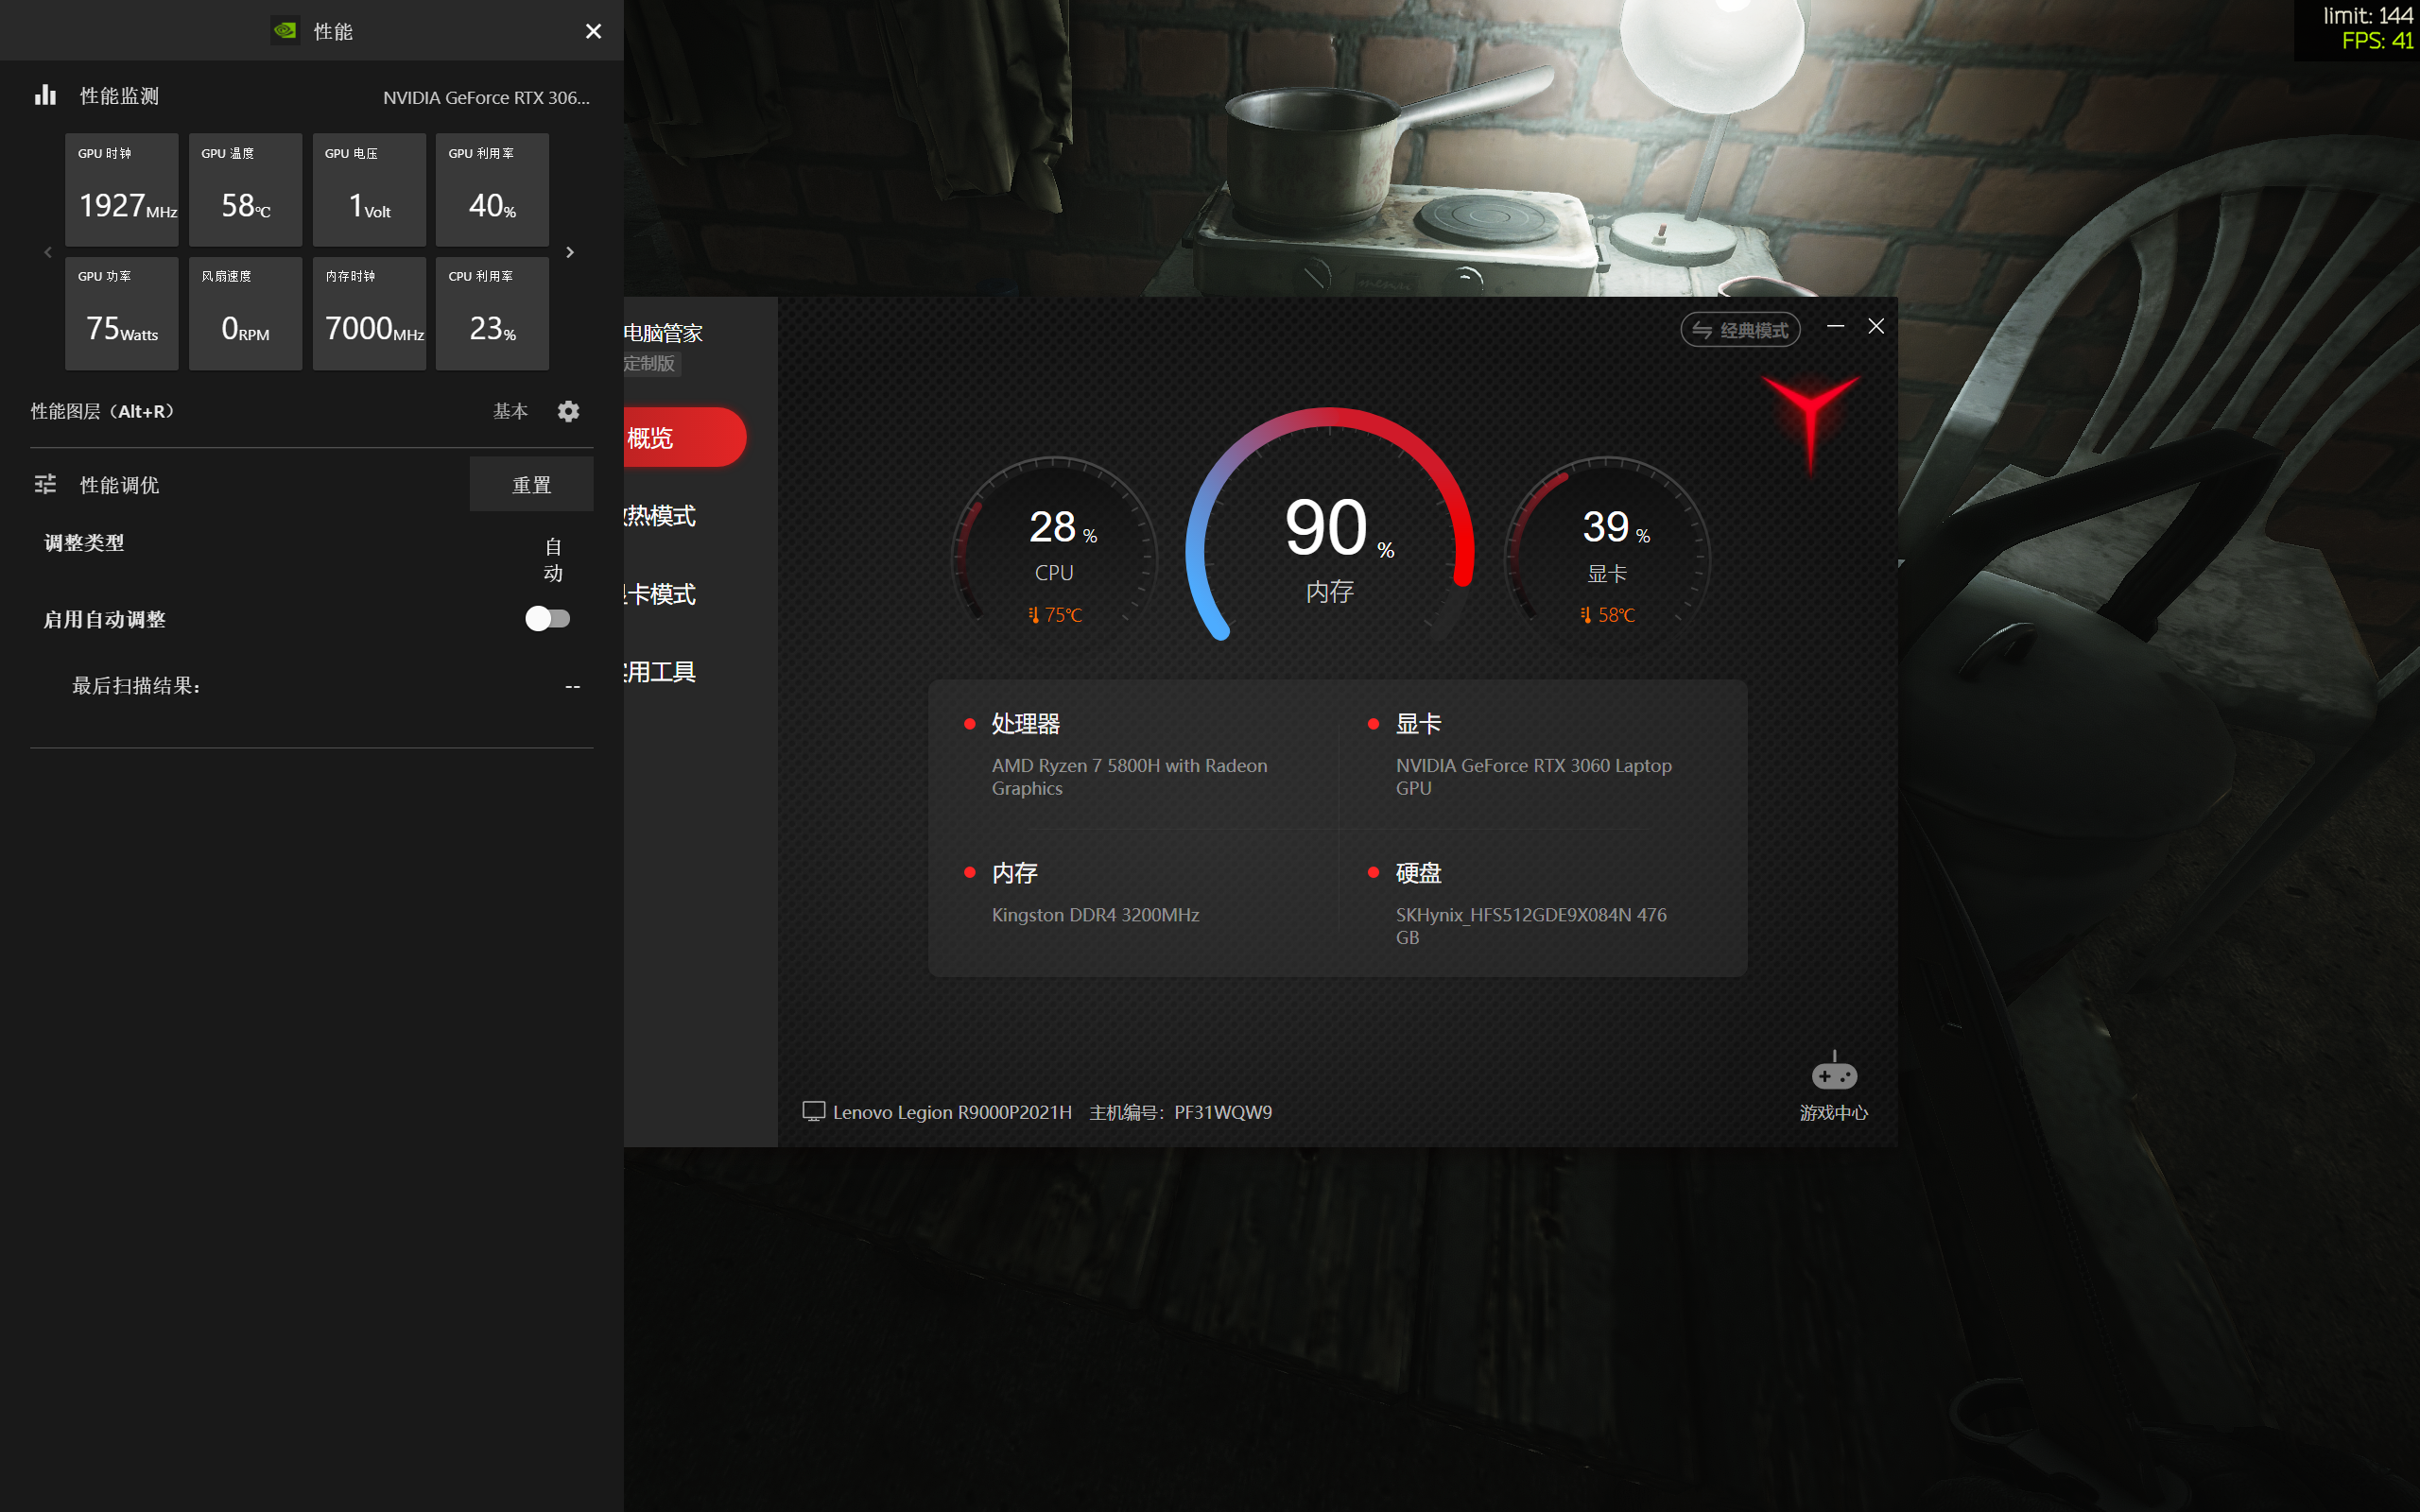Click Kingston DDR4 3200MHz text
Screen dimensions: 2420x1512
[1095, 915]
